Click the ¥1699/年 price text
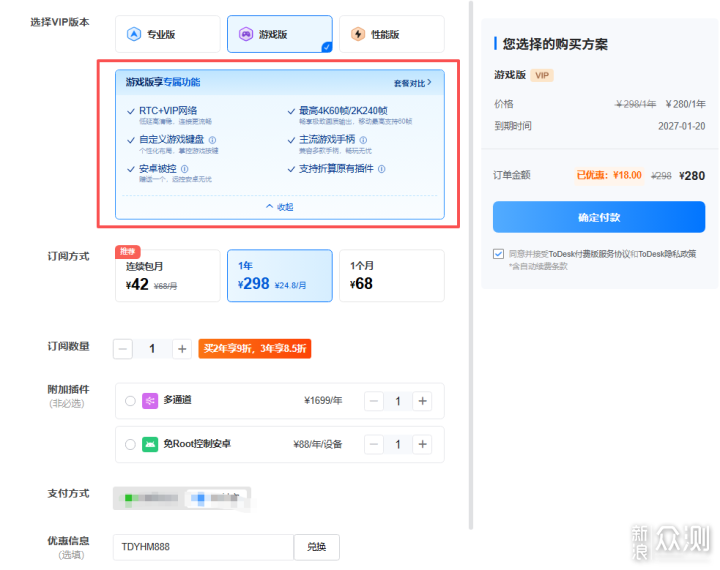 (323, 401)
